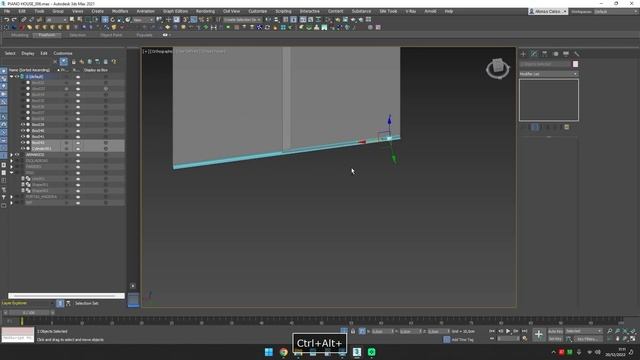
Task: Expand the ARMARIOS layer
Action: click(11, 155)
